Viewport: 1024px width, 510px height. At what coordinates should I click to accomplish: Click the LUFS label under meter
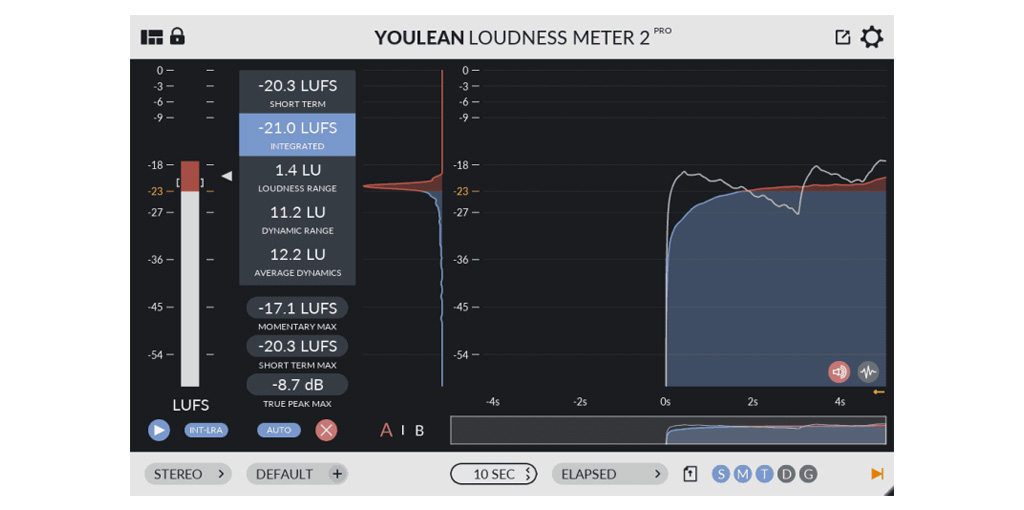(x=191, y=406)
